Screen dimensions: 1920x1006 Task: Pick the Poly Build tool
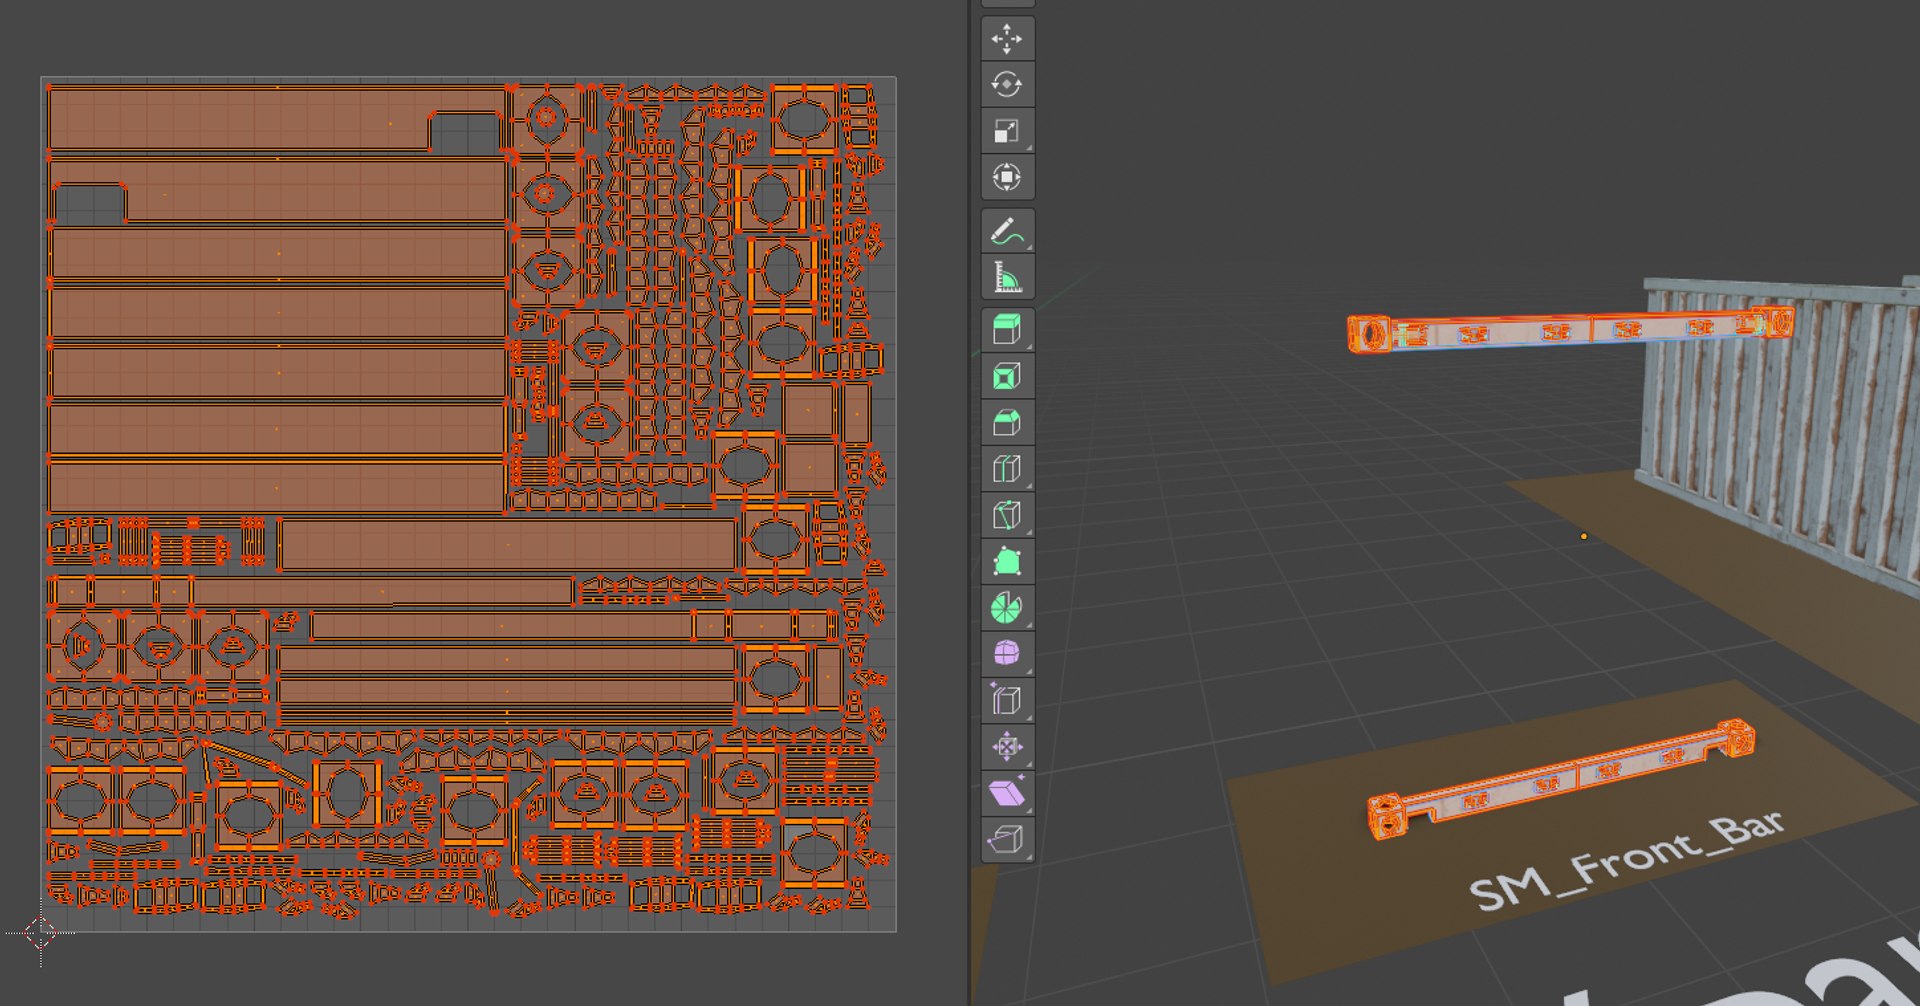coord(1007,561)
